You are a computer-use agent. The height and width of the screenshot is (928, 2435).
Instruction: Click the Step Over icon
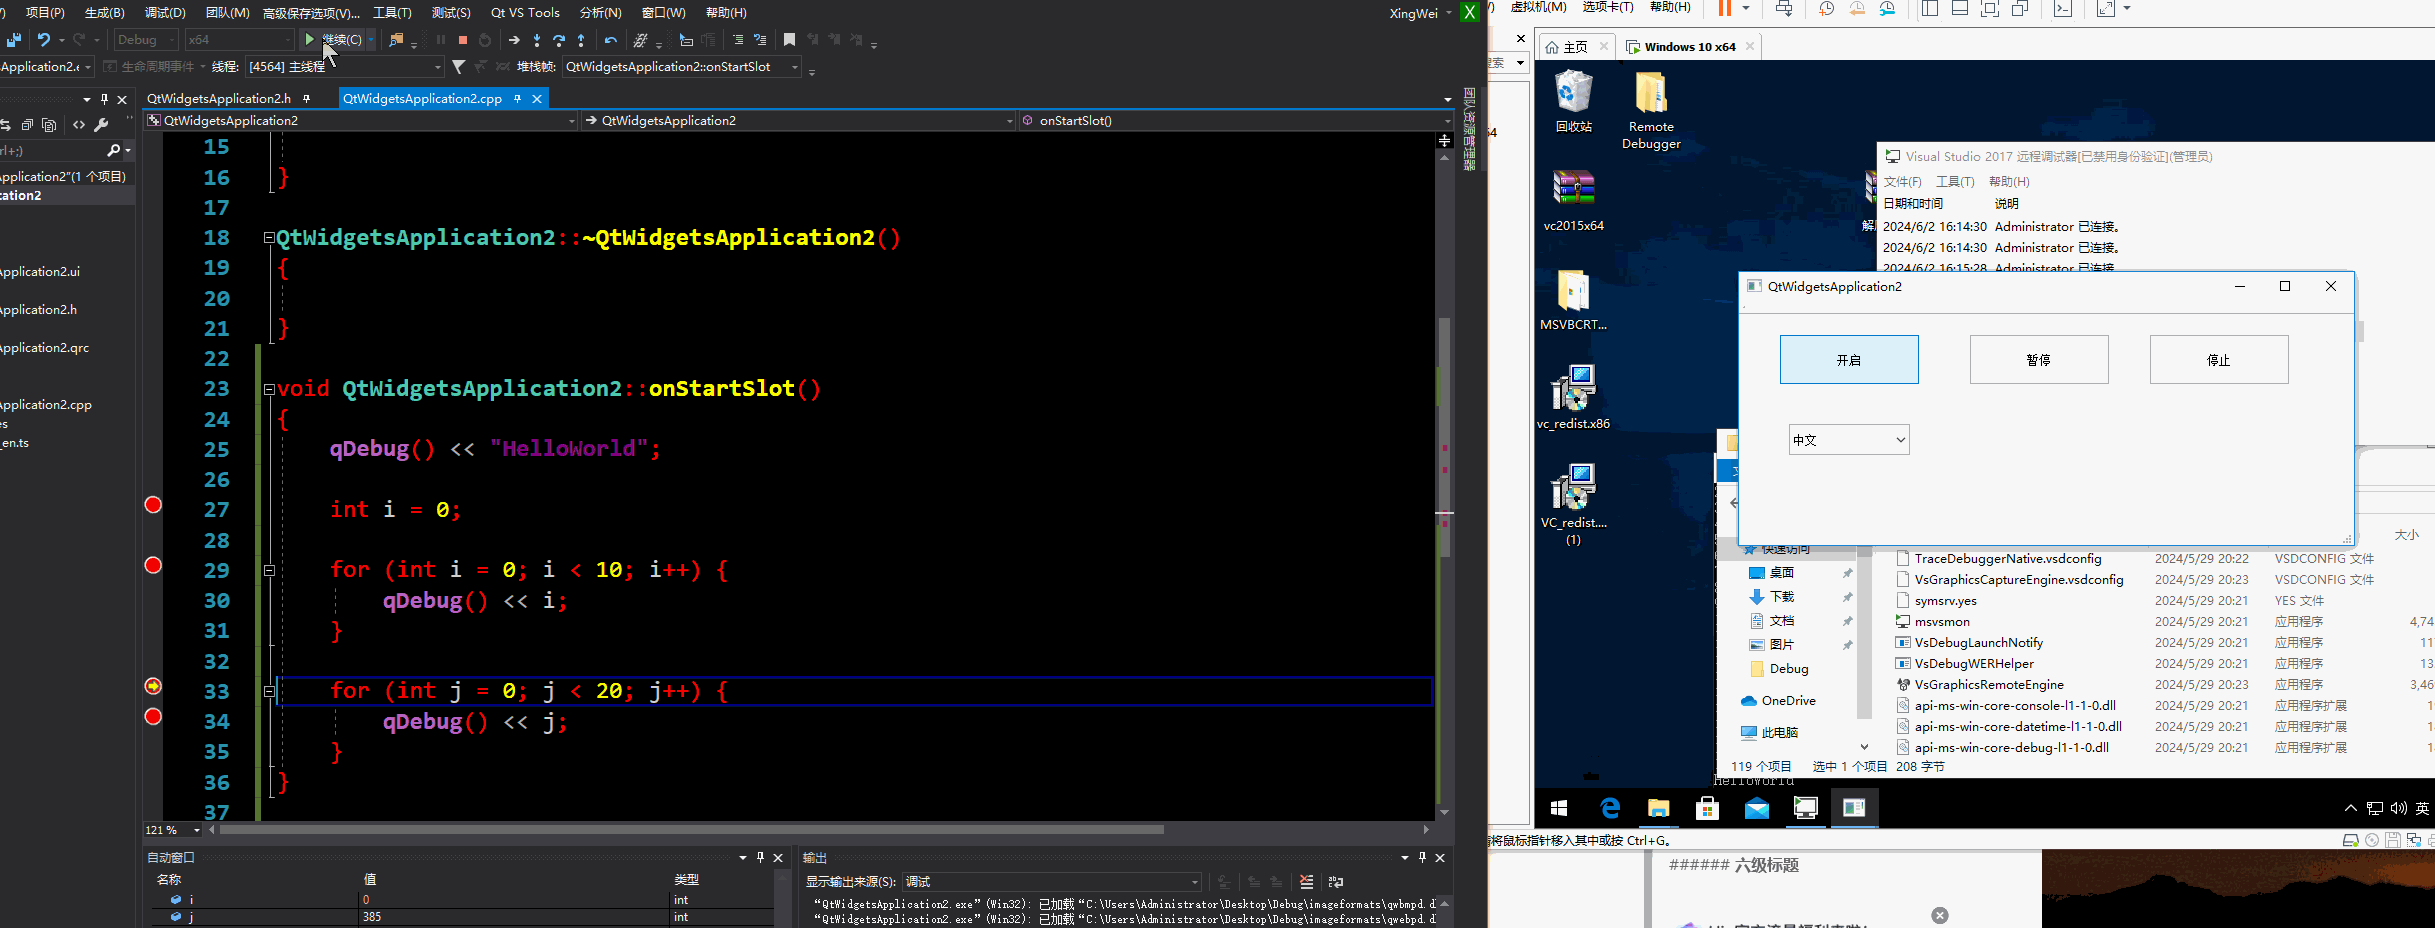pyautogui.click(x=559, y=40)
